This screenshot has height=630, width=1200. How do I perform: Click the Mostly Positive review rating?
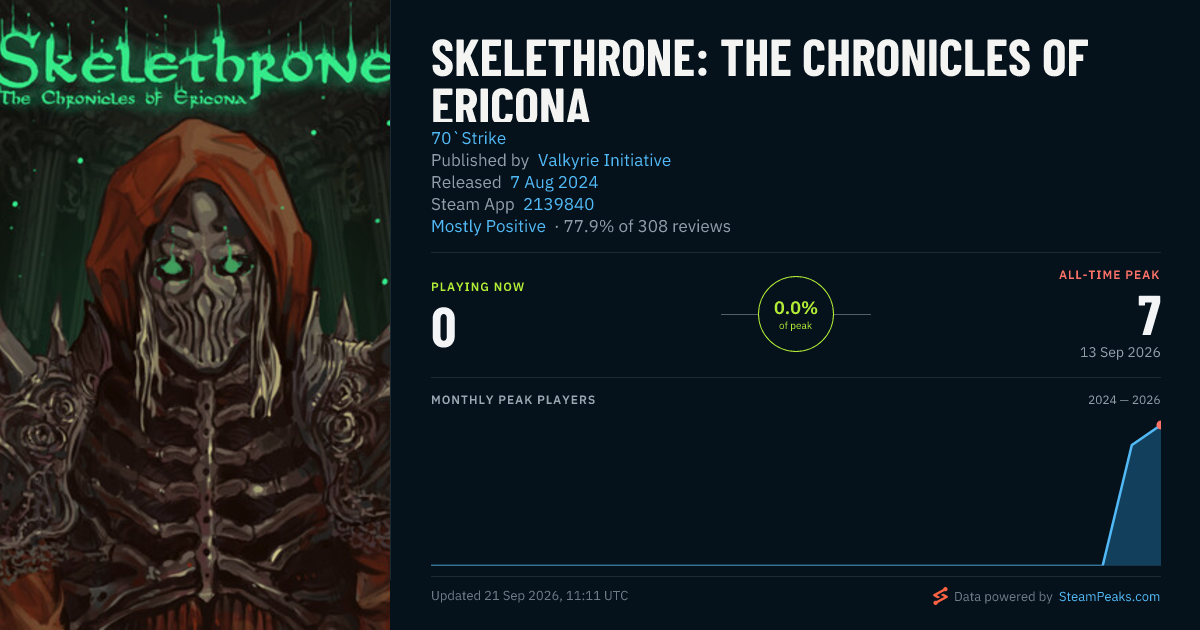(x=488, y=226)
